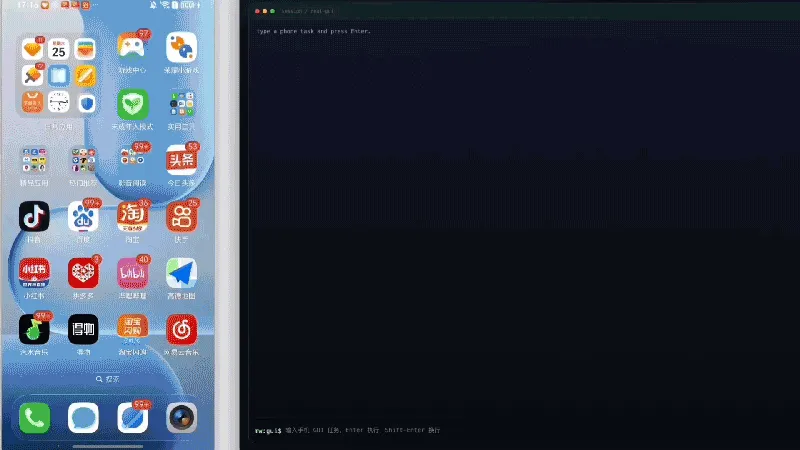The width and height of the screenshot is (800, 450).
Task: Tap the silent-mode bell status icon
Action: (x=153, y=5)
